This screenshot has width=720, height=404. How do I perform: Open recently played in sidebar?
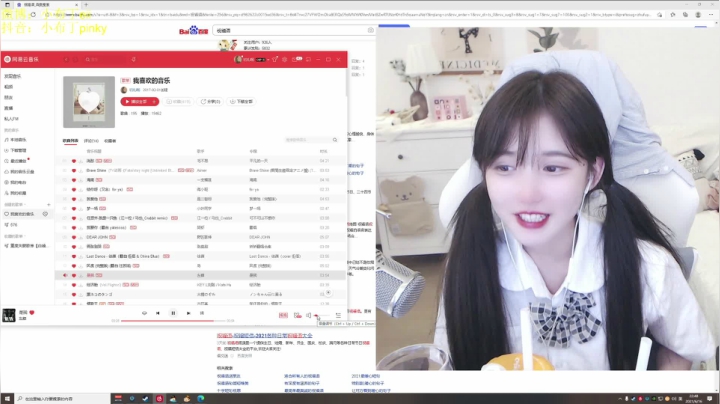[16, 161]
